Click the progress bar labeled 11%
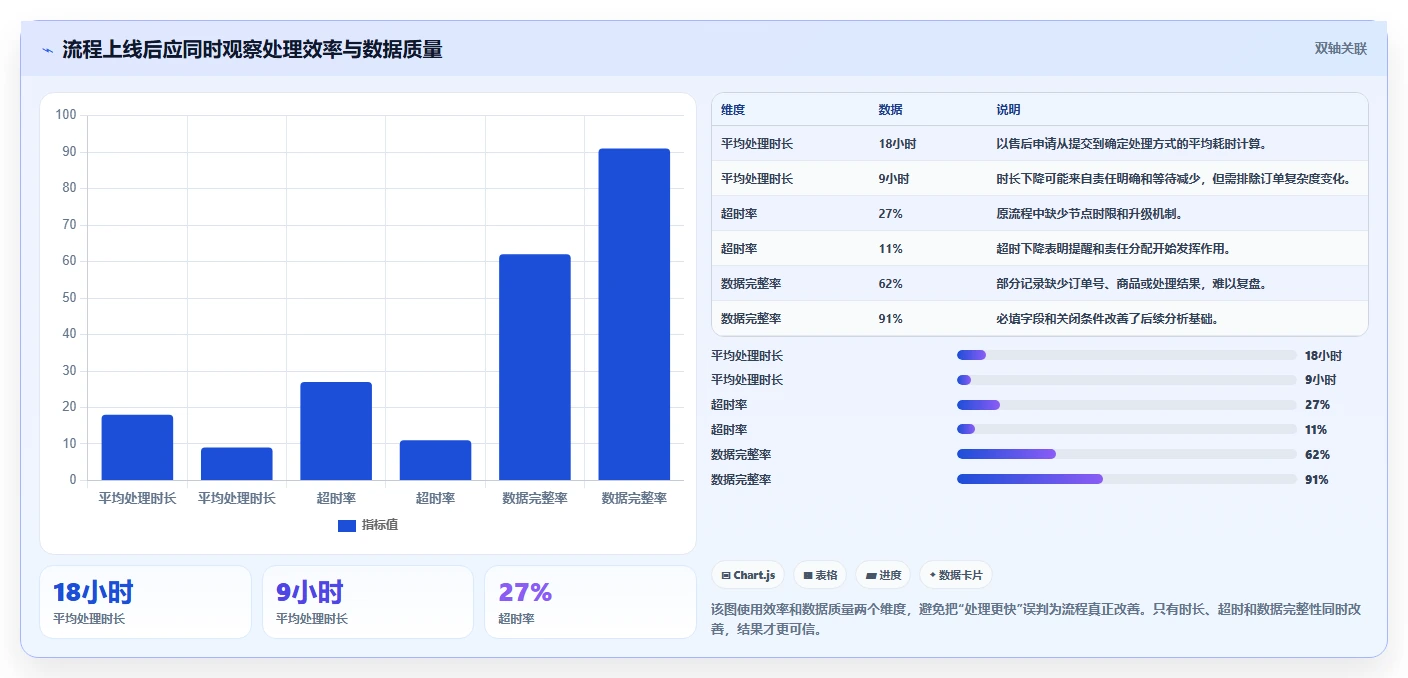 (x=1126, y=429)
